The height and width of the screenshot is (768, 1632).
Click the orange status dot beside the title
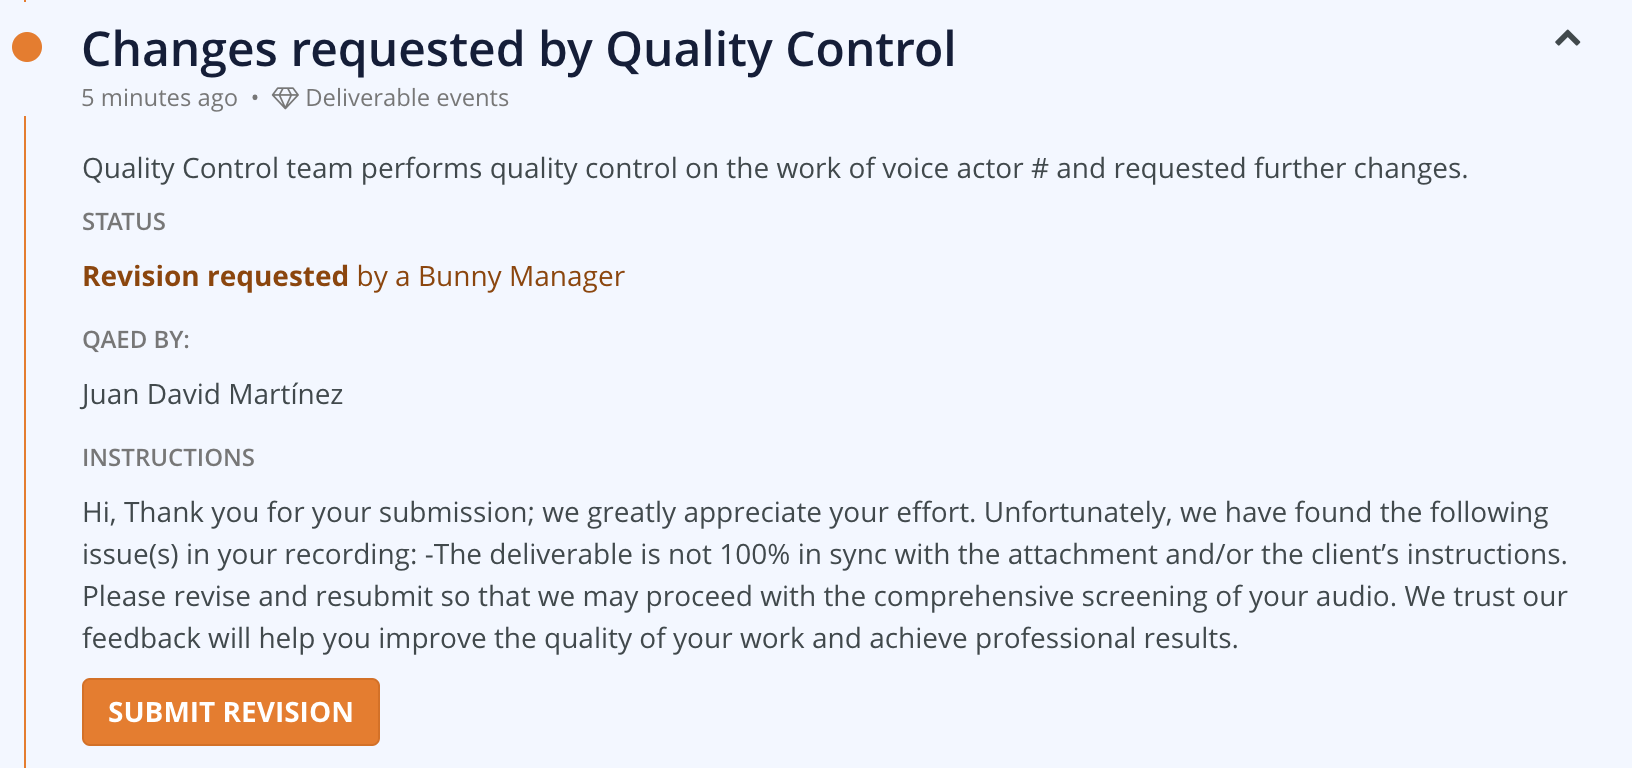pos(27,47)
